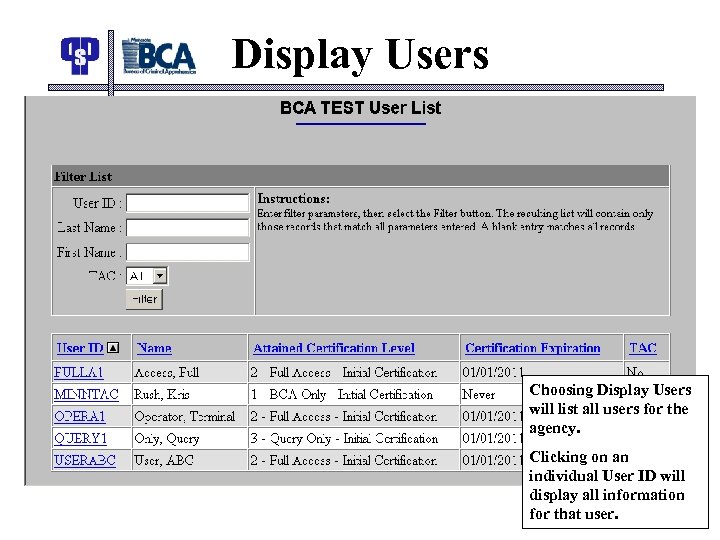The height and width of the screenshot is (540, 720).
Task: Click certification level cell in OPERA1 row
Action: pos(353,416)
